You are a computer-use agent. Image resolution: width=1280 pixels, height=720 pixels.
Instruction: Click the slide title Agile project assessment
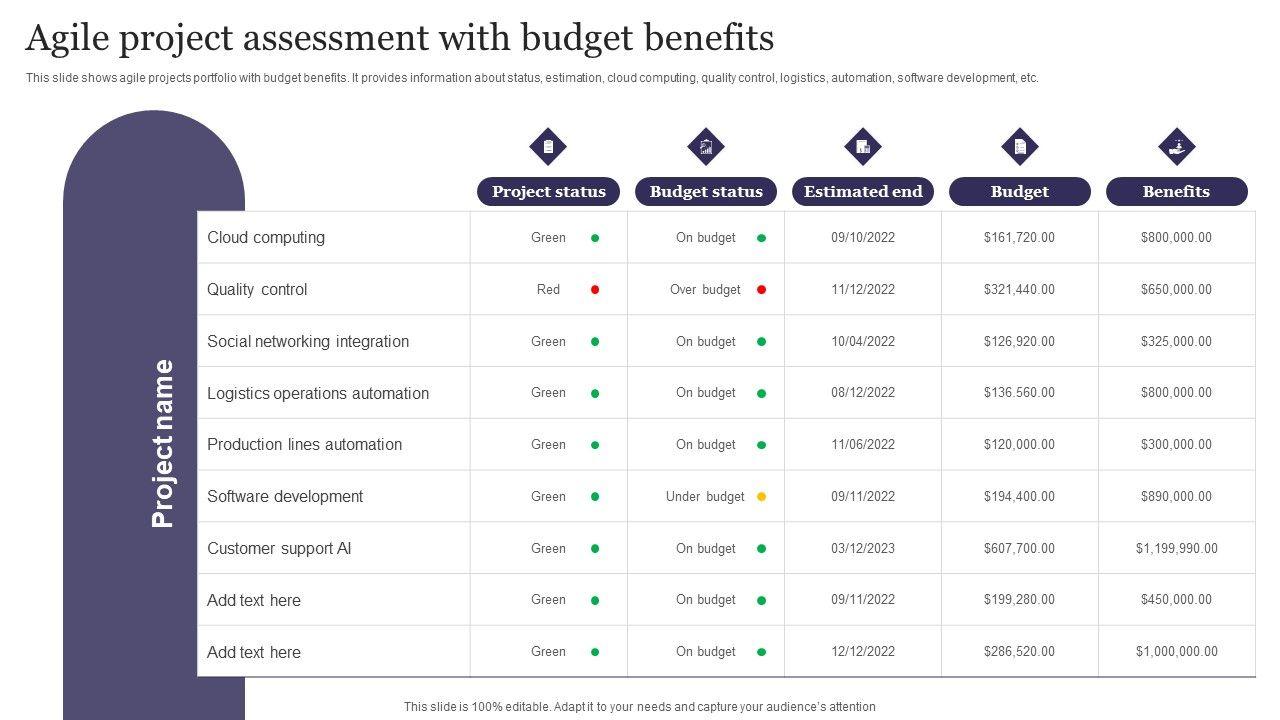(x=399, y=38)
